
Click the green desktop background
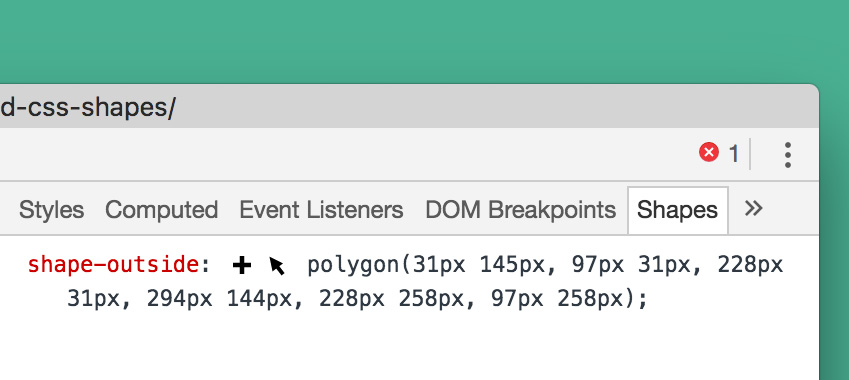click(x=412, y=41)
